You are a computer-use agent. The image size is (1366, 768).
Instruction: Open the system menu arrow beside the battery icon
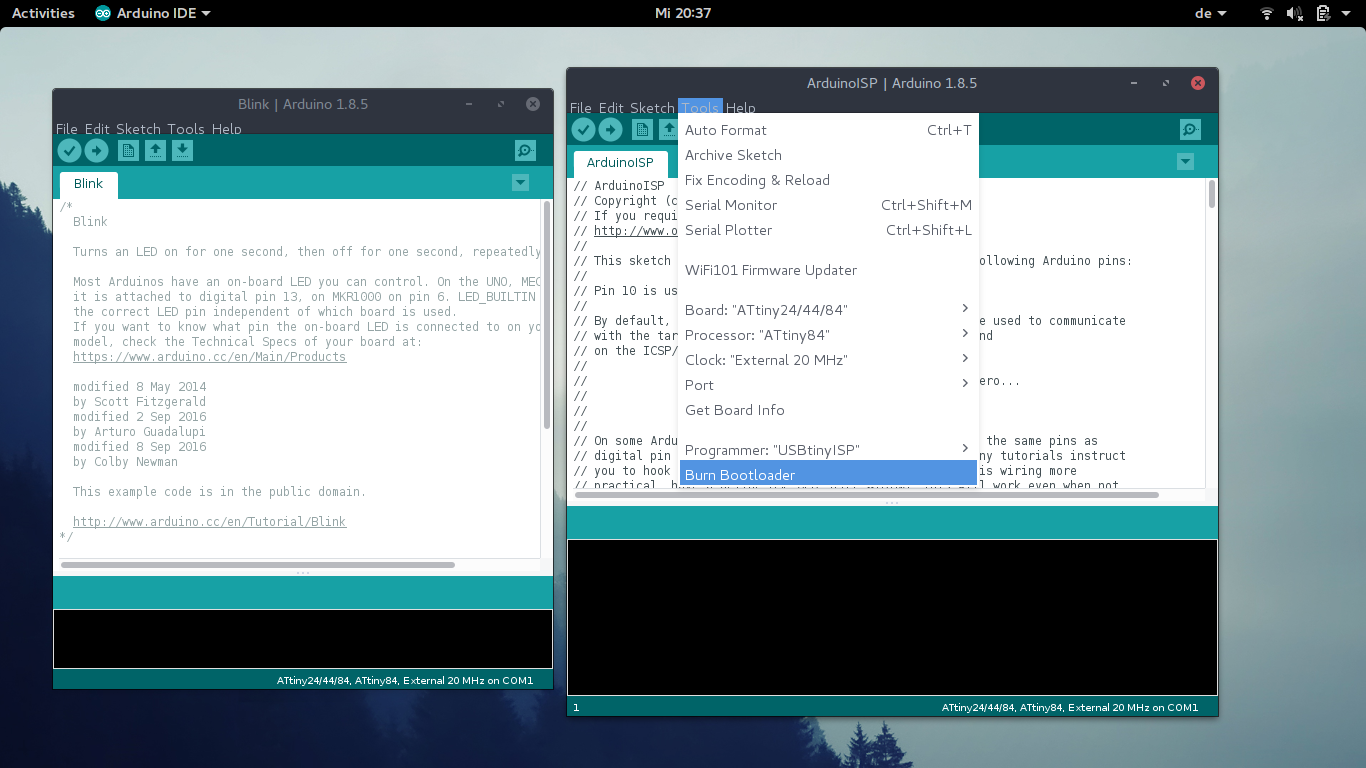pos(1346,13)
